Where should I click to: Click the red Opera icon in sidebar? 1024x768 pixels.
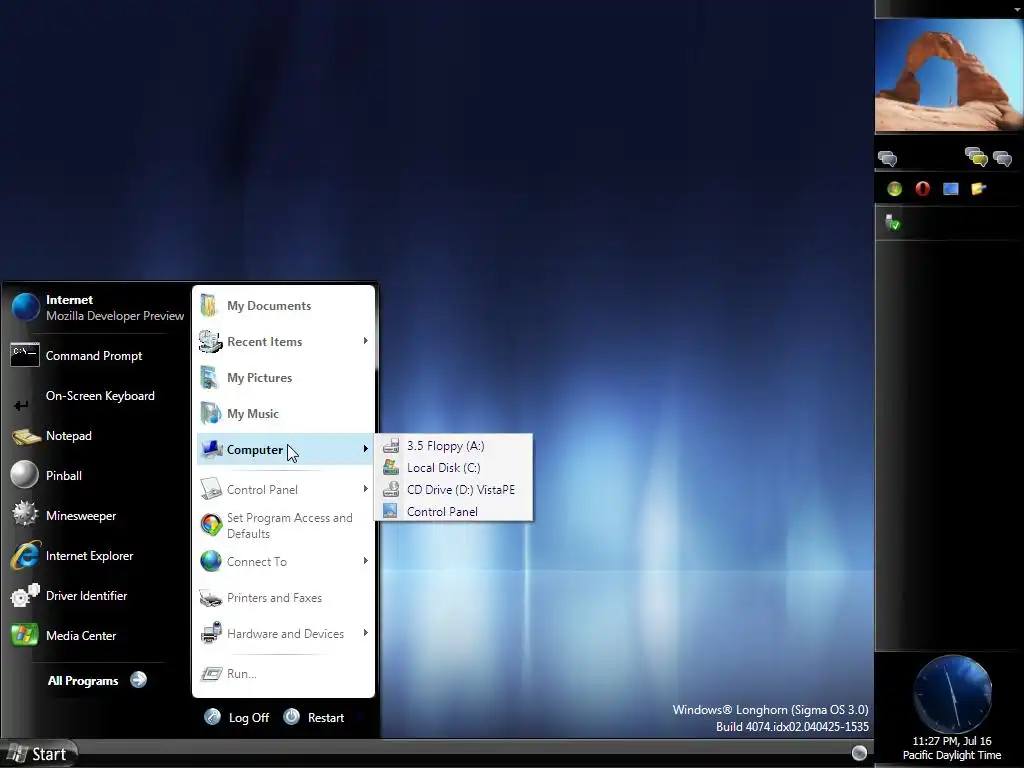pos(922,189)
